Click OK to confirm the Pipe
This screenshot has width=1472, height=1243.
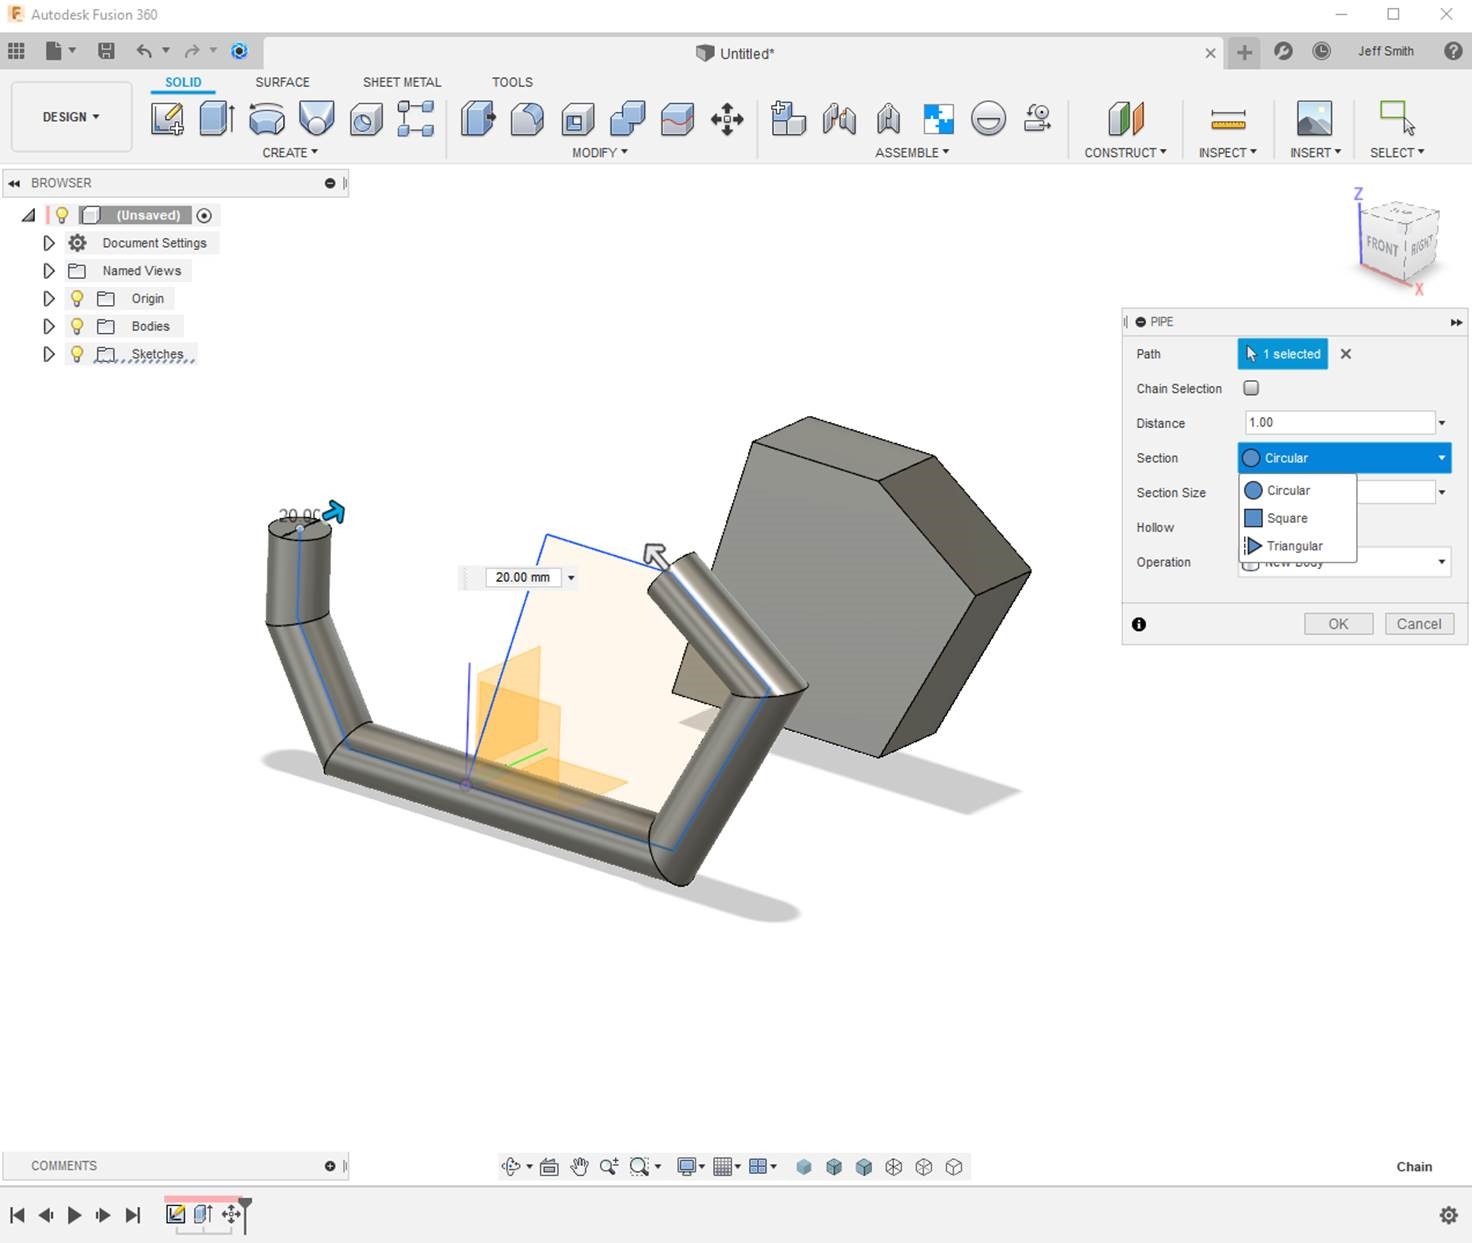coord(1338,623)
